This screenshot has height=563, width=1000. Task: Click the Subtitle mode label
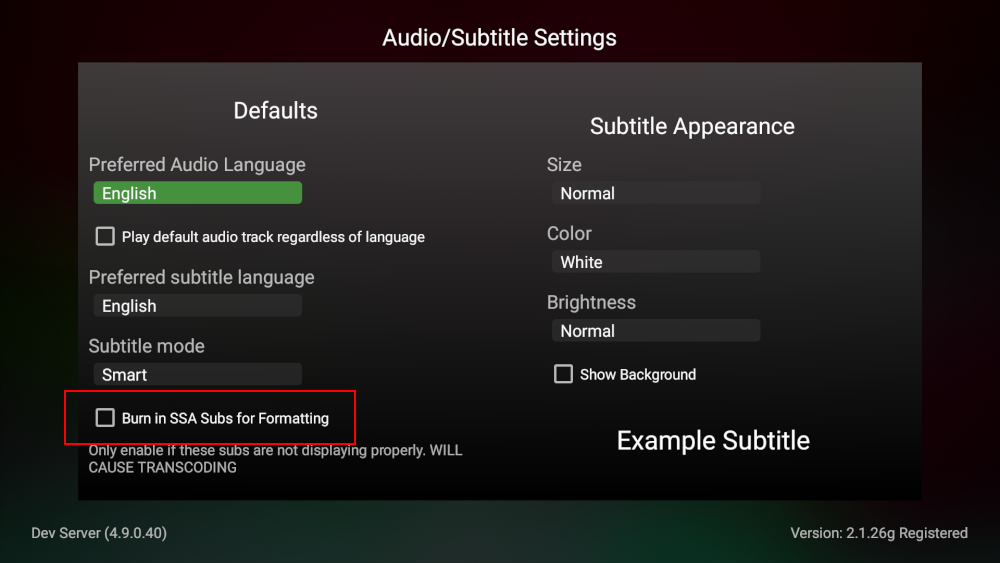(x=146, y=346)
